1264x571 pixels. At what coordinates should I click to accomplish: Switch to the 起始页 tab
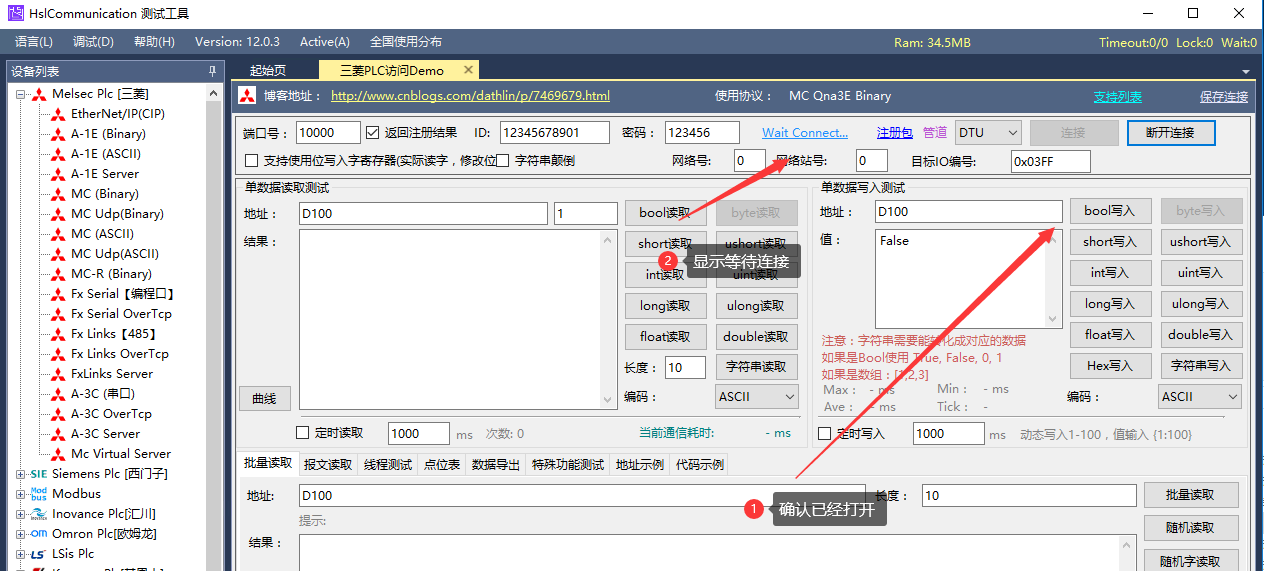pyautogui.click(x=268, y=70)
